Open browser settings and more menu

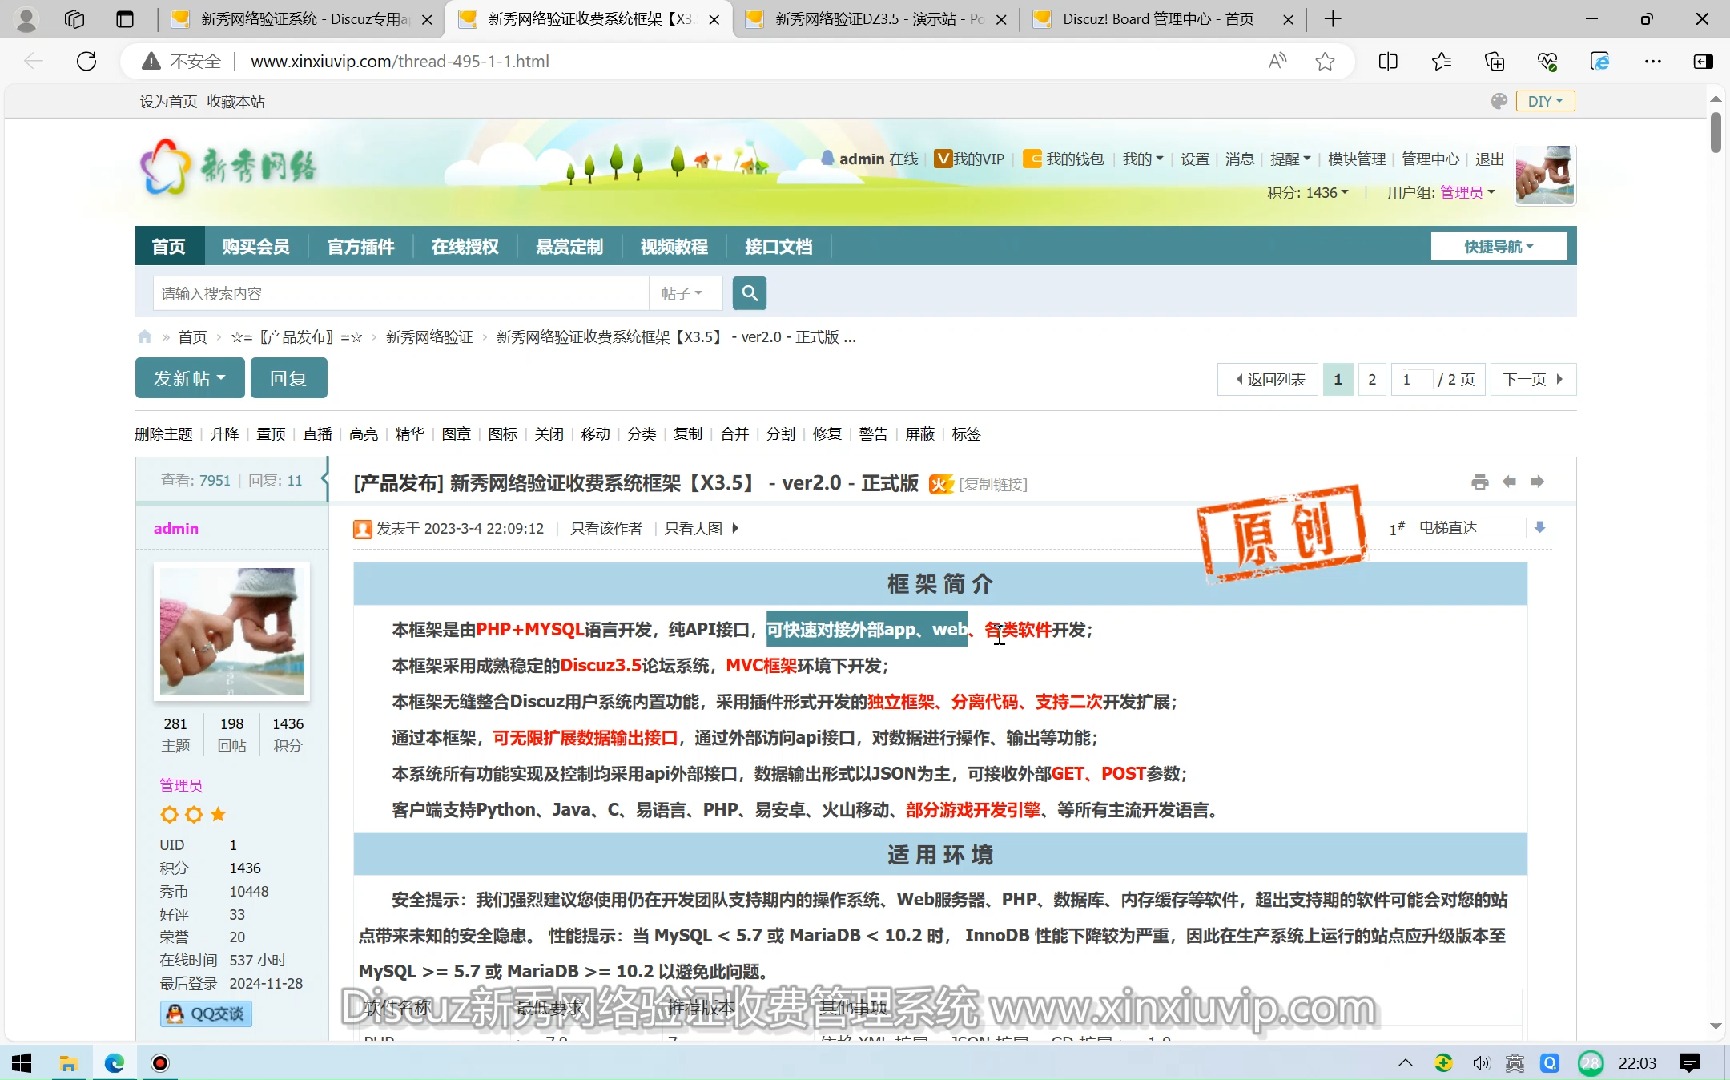[x=1653, y=61]
